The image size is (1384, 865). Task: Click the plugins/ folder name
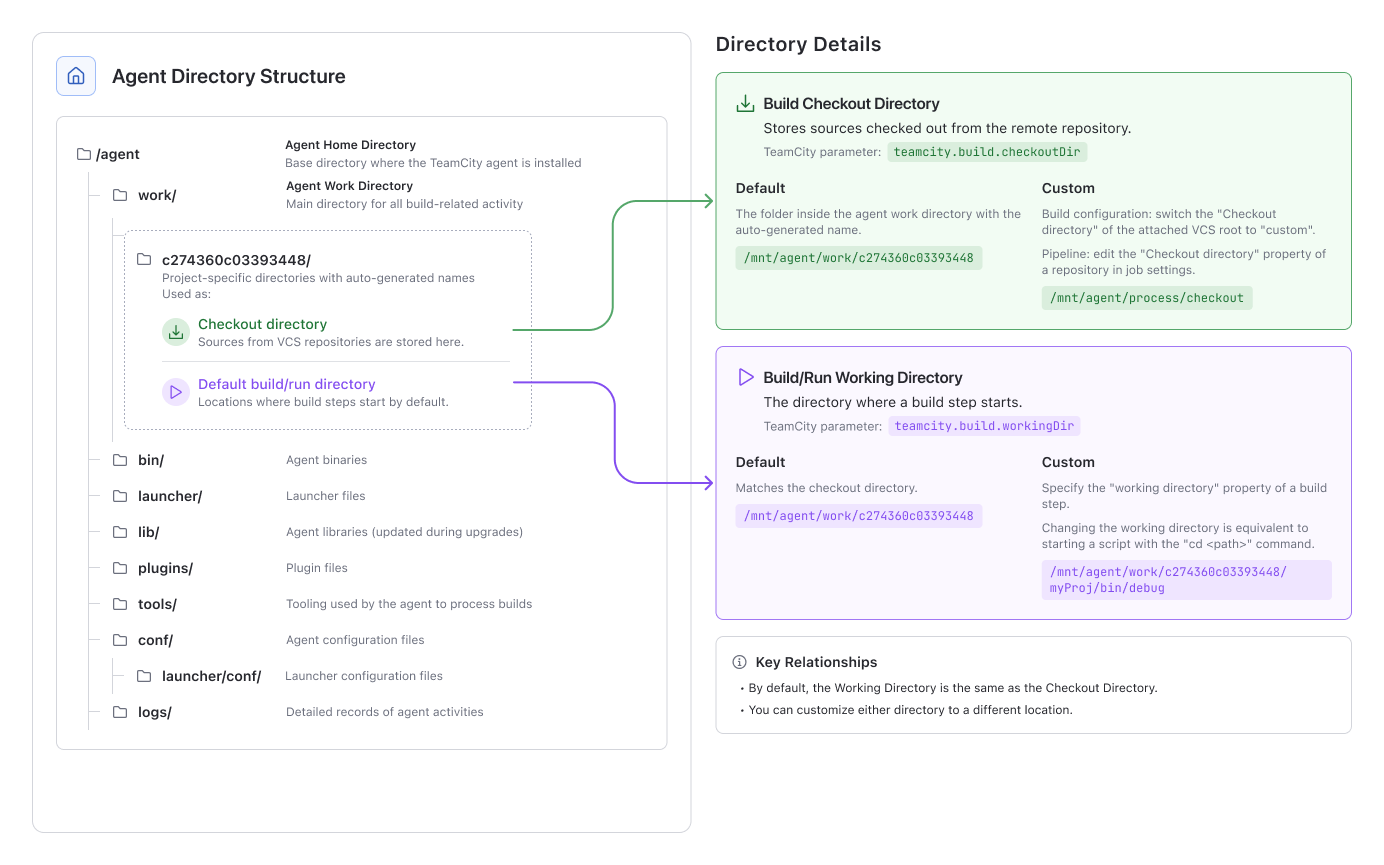[165, 568]
